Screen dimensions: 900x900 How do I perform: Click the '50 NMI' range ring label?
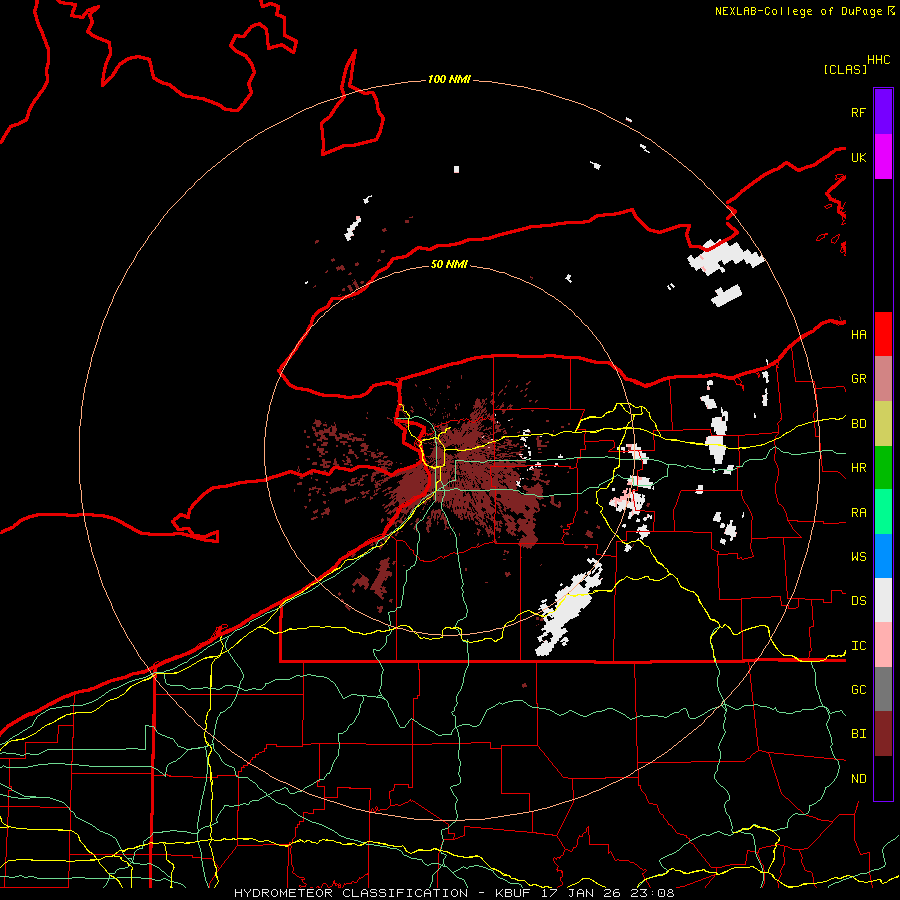pyautogui.click(x=449, y=264)
